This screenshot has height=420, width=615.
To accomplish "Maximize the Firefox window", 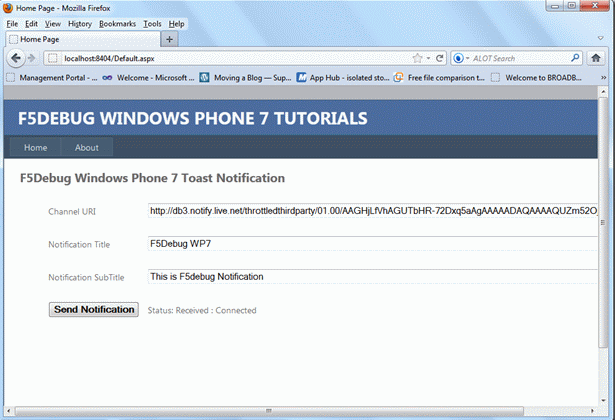I will pyautogui.click(x=572, y=6).
